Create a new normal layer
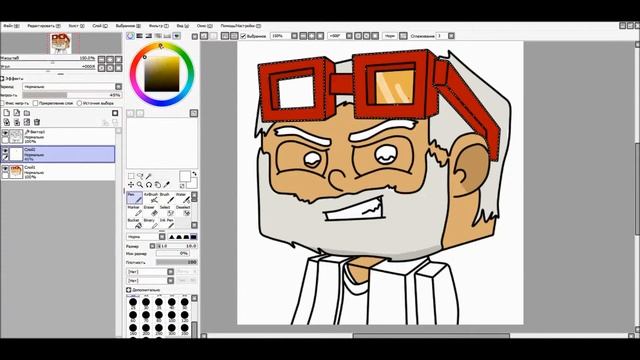The width and height of the screenshot is (640, 360). [x=7, y=113]
